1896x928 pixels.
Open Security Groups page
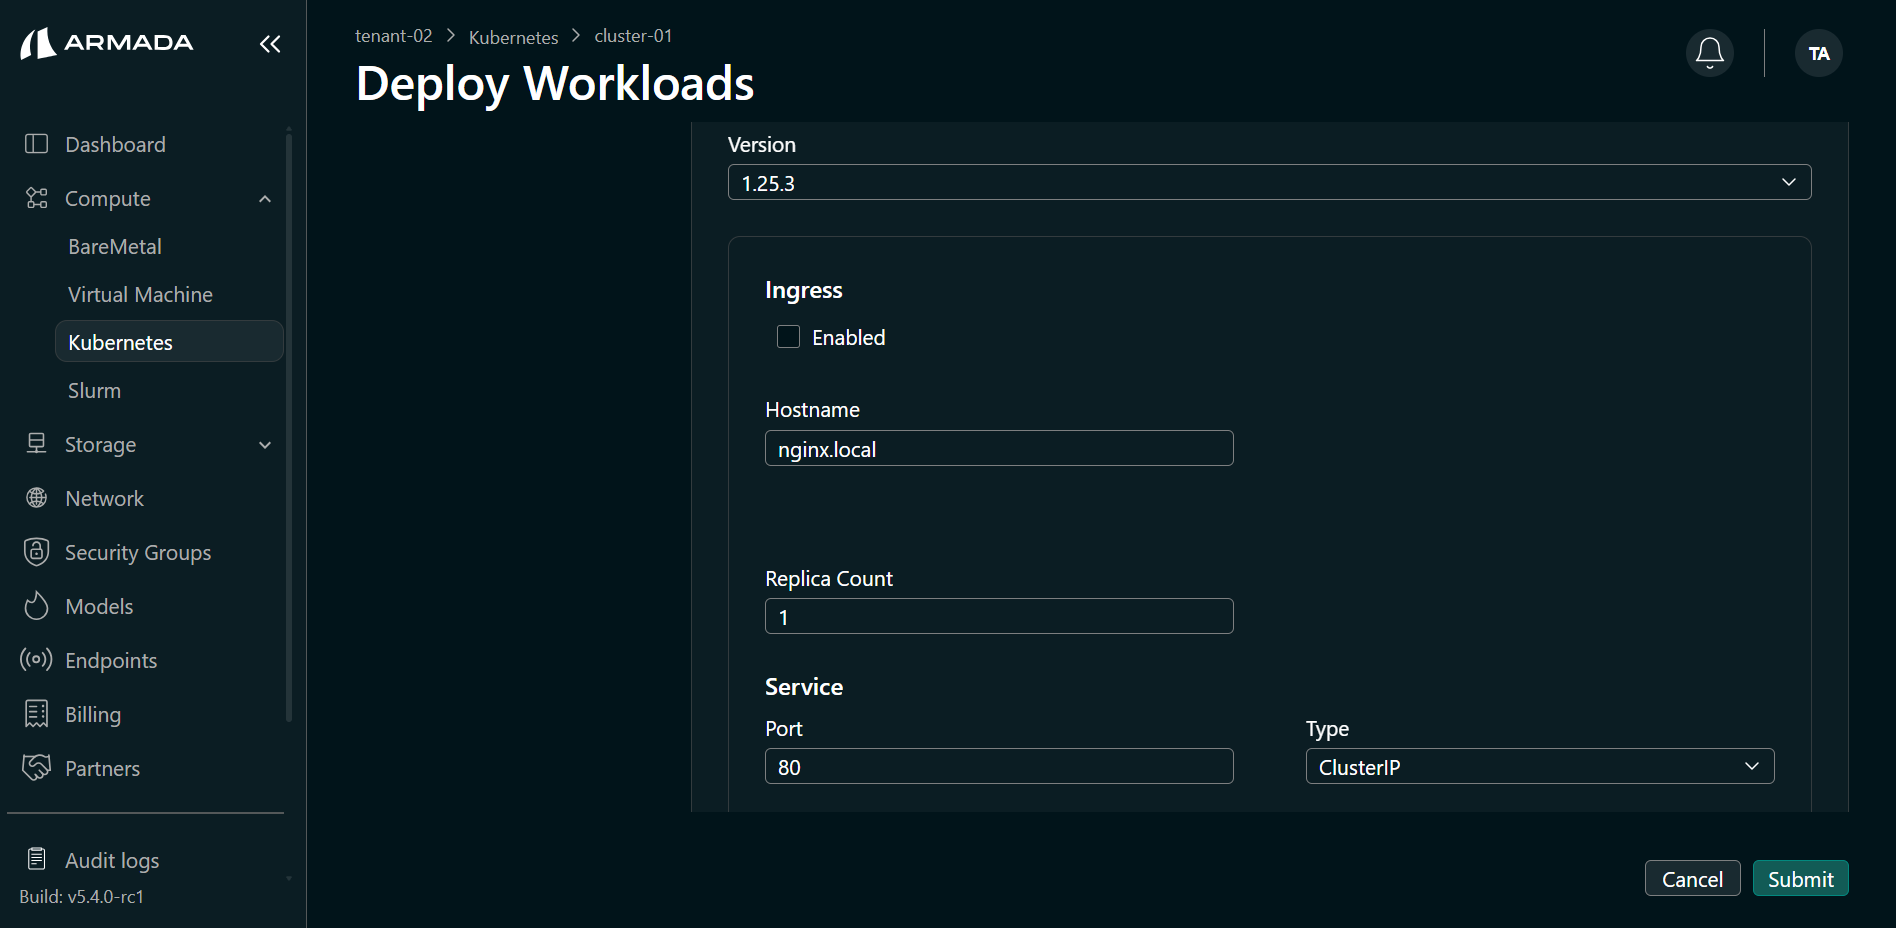[138, 552]
